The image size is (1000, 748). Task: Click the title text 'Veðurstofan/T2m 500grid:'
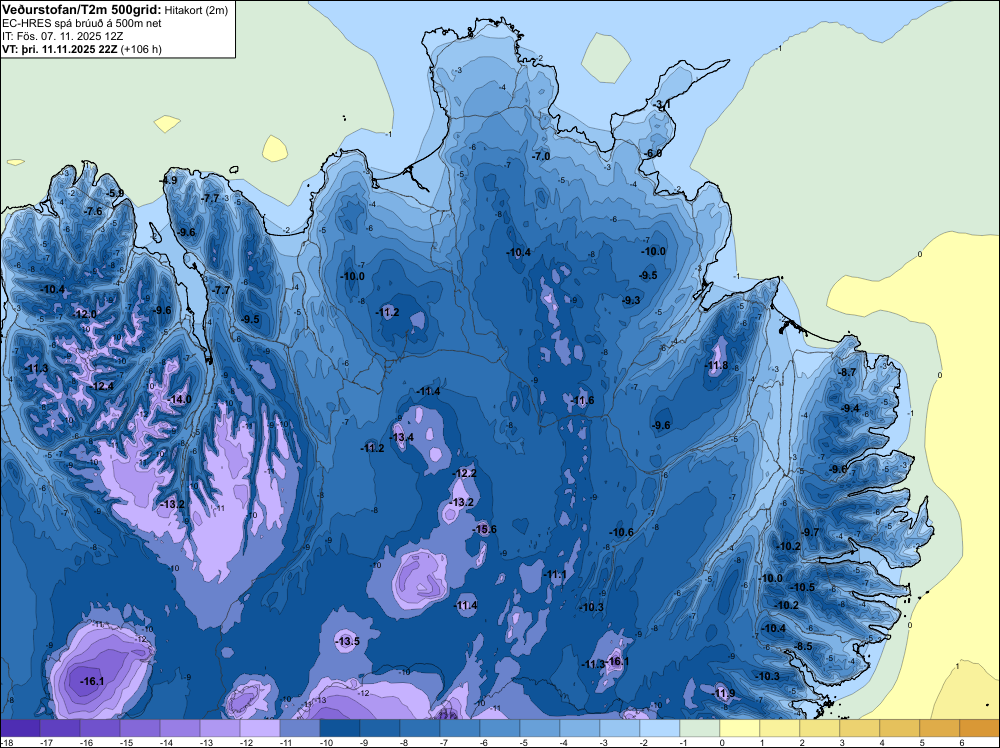coord(82,10)
